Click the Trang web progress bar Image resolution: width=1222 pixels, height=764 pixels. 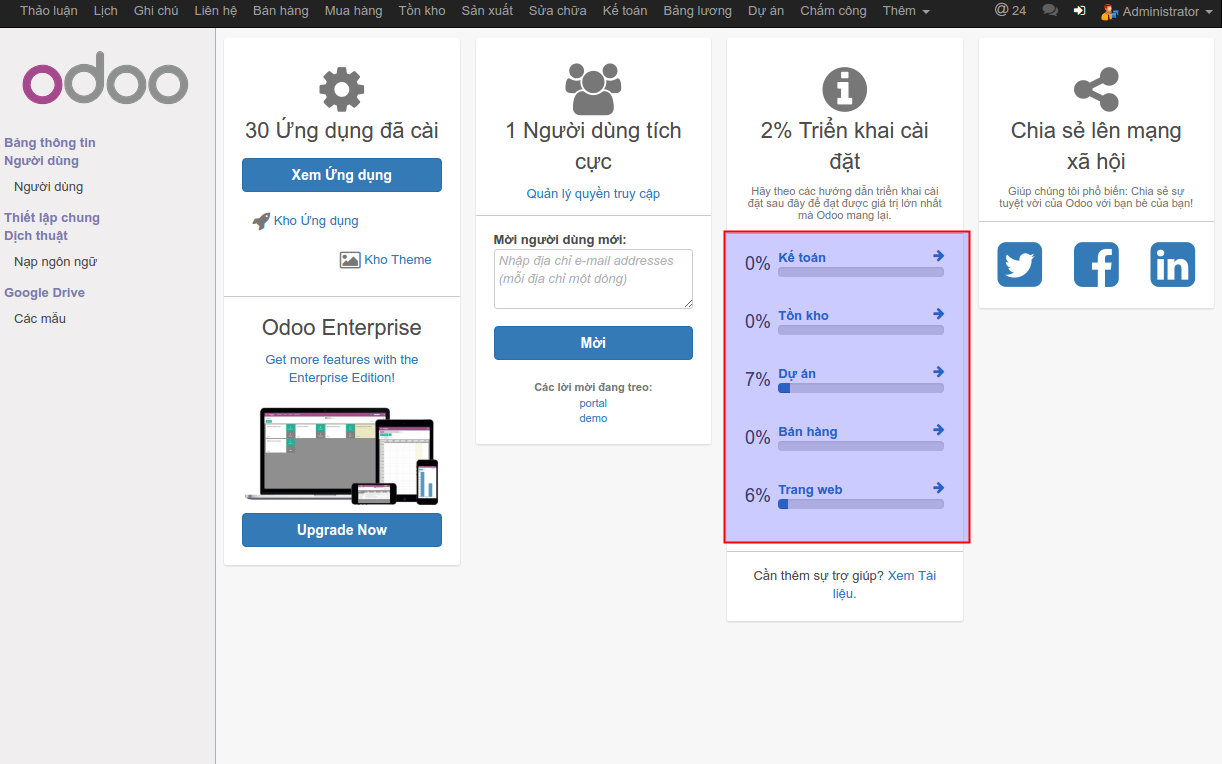click(x=861, y=504)
